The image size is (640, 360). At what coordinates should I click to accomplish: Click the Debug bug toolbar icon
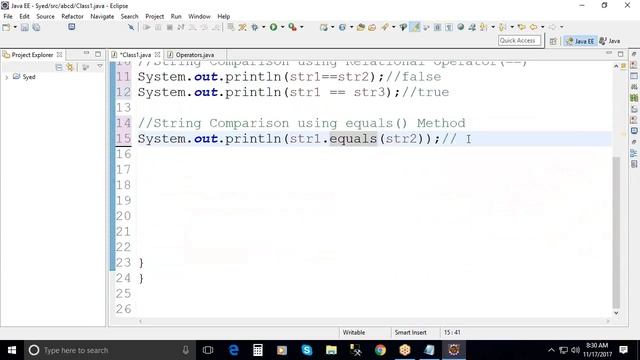point(255,27)
